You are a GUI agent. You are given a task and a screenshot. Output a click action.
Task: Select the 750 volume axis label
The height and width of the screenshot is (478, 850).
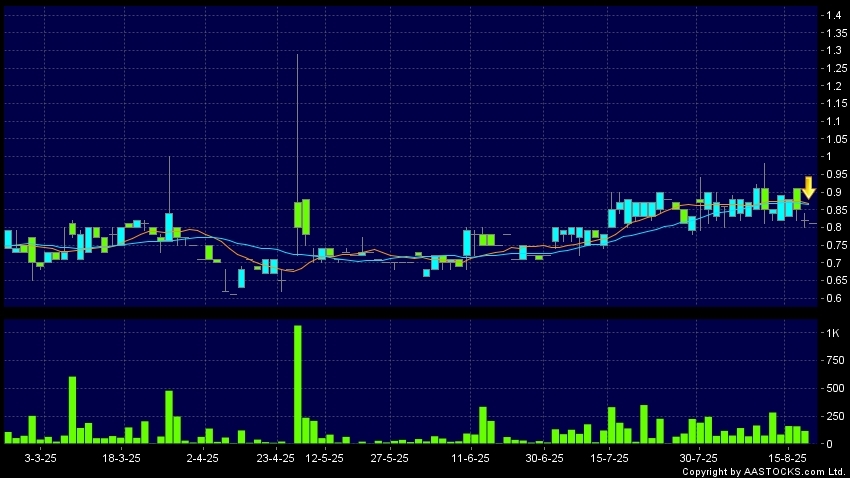835,360
